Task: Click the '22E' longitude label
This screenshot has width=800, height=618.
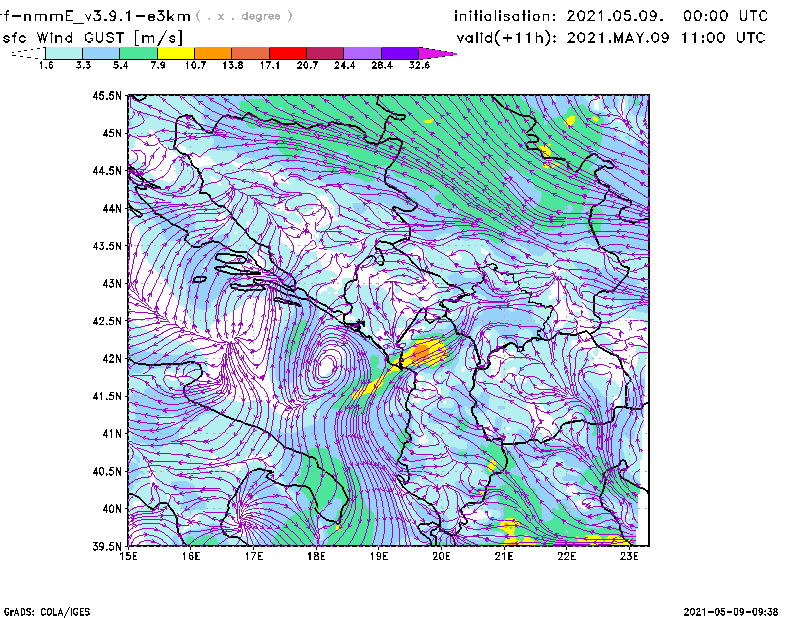Action: [x=567, y=556]
